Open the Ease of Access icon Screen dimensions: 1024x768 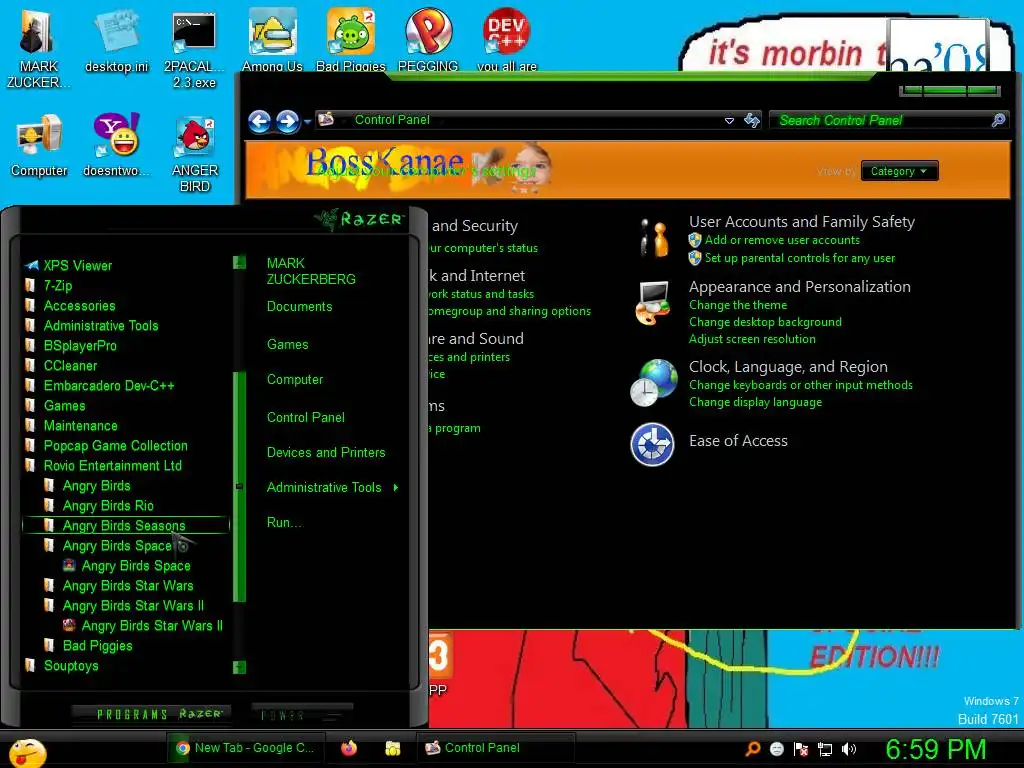coord(652,444)
